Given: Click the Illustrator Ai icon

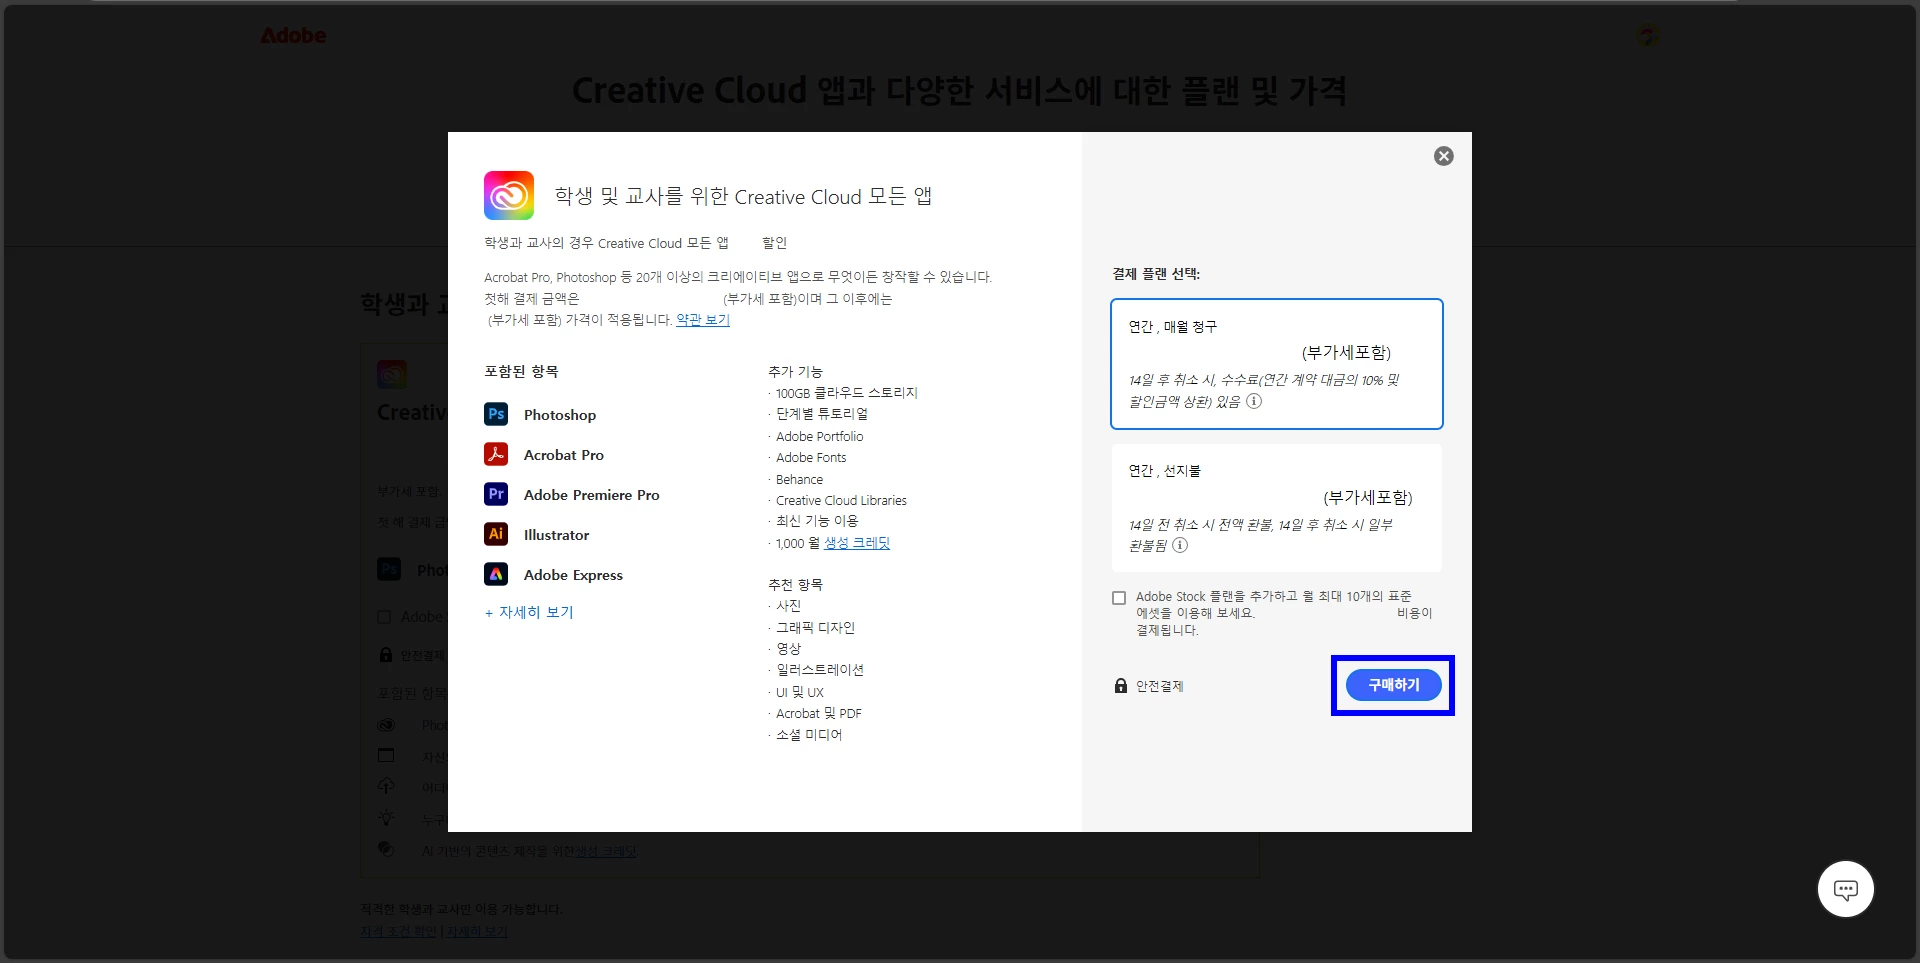Looking at the screenshot, I should [x=496, y=534].
